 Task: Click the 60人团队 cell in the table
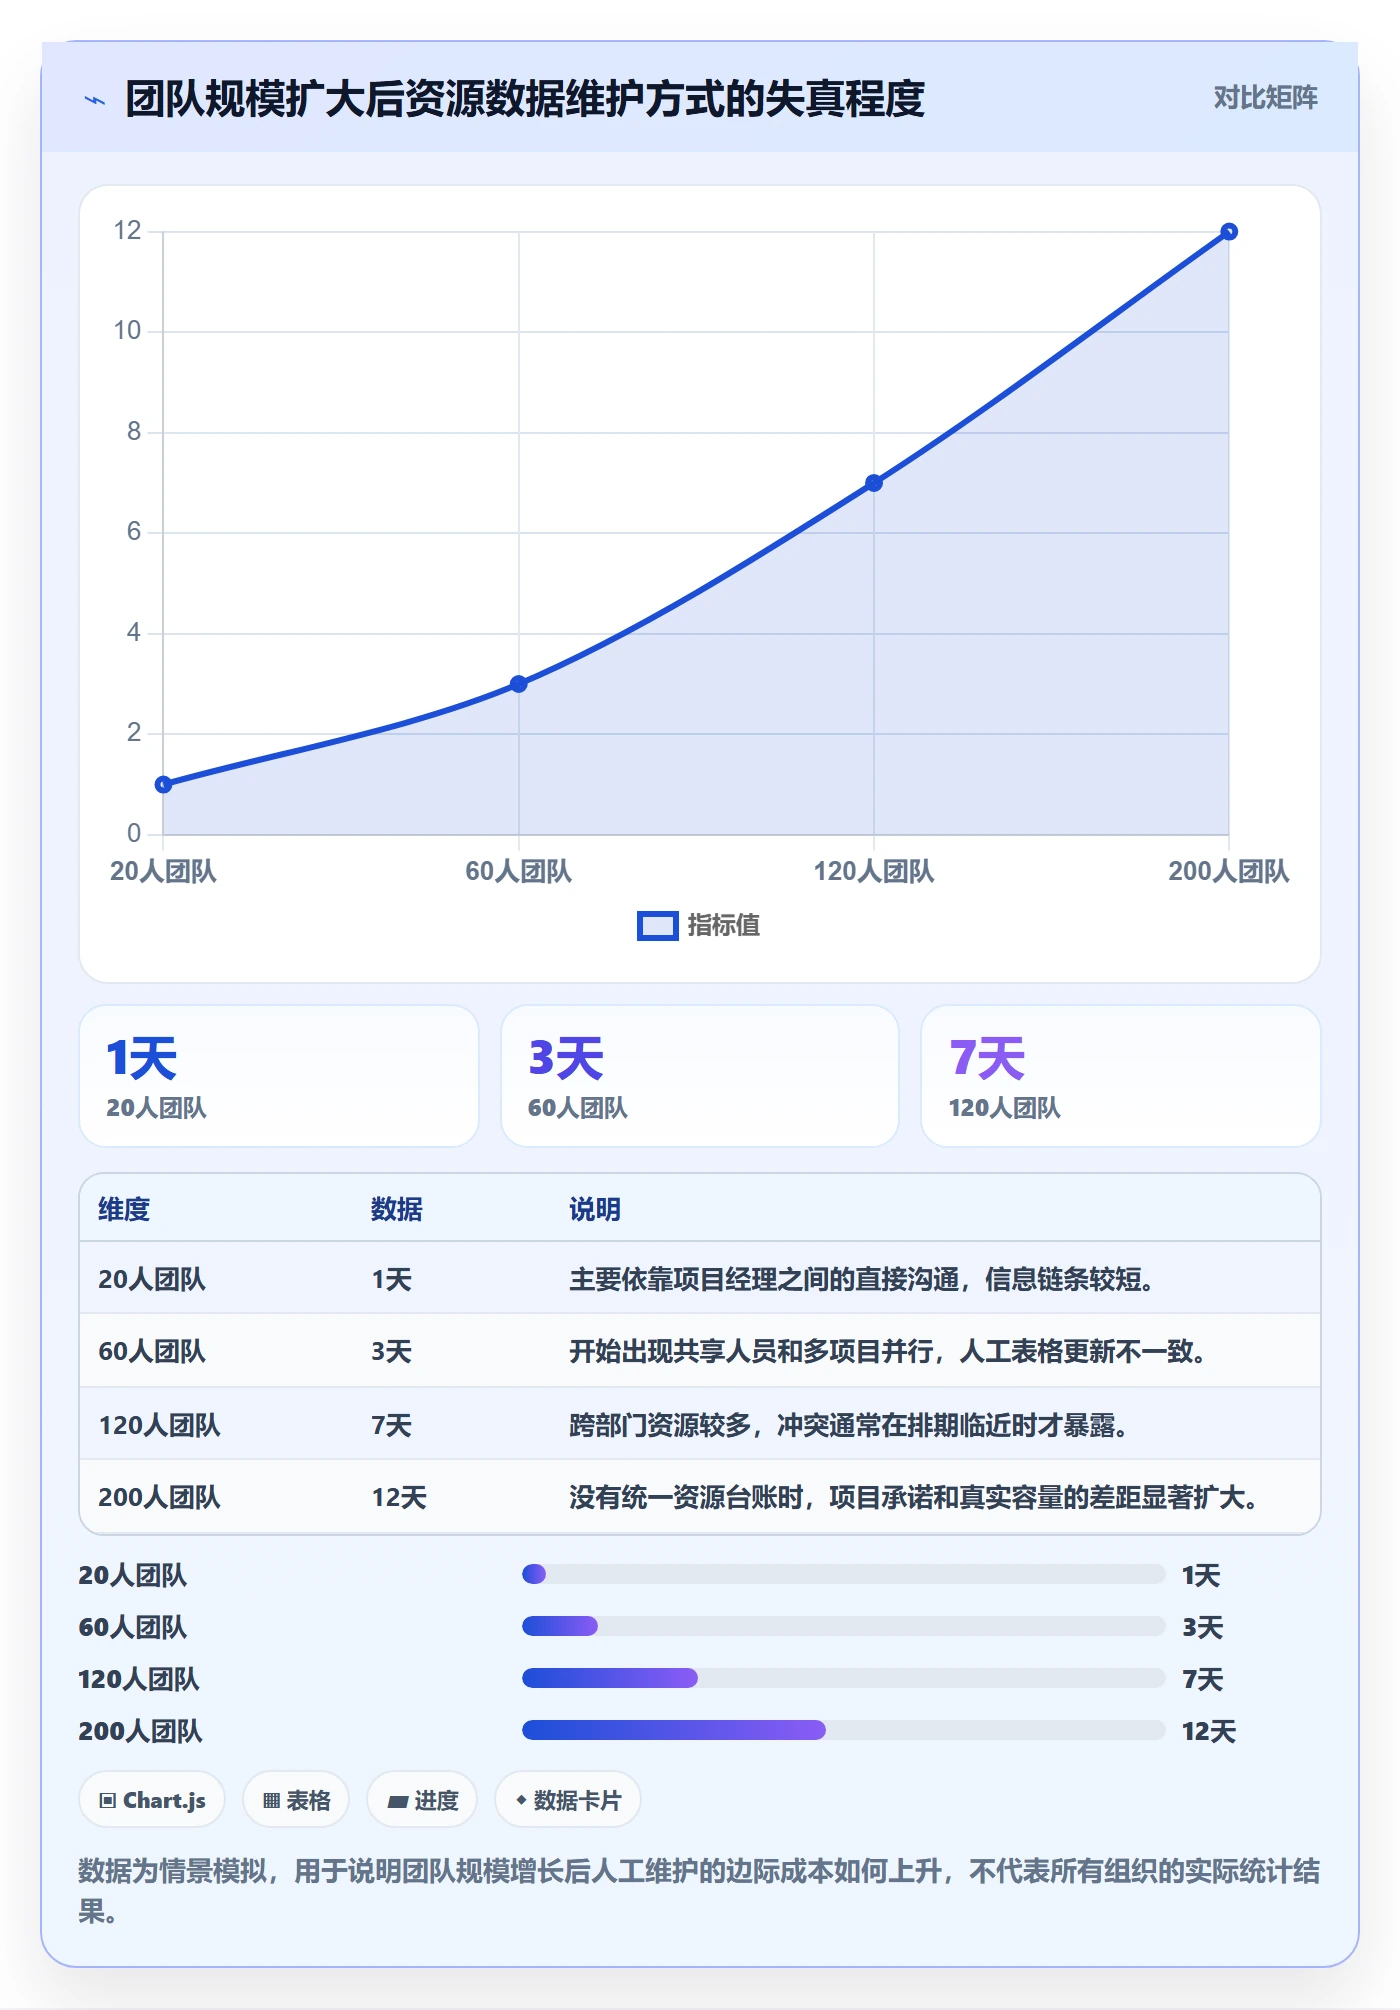[x=152, y=1351]
